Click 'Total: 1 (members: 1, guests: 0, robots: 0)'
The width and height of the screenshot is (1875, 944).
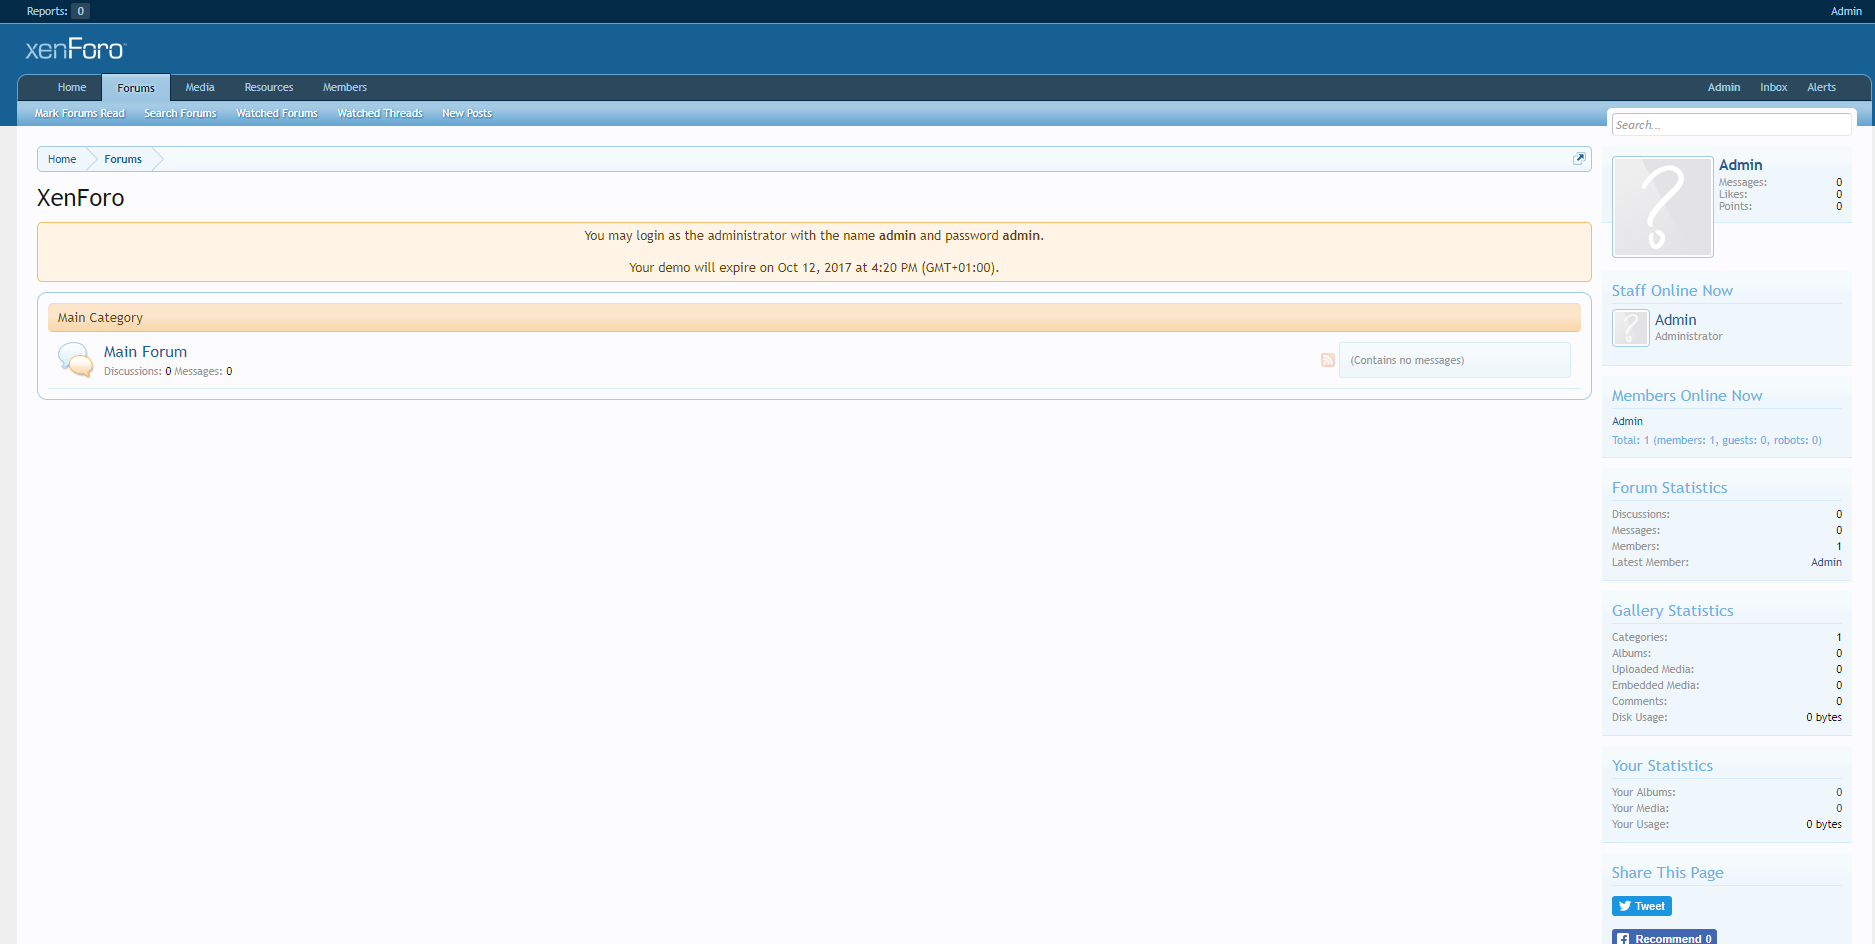[x=1716, y=441]
